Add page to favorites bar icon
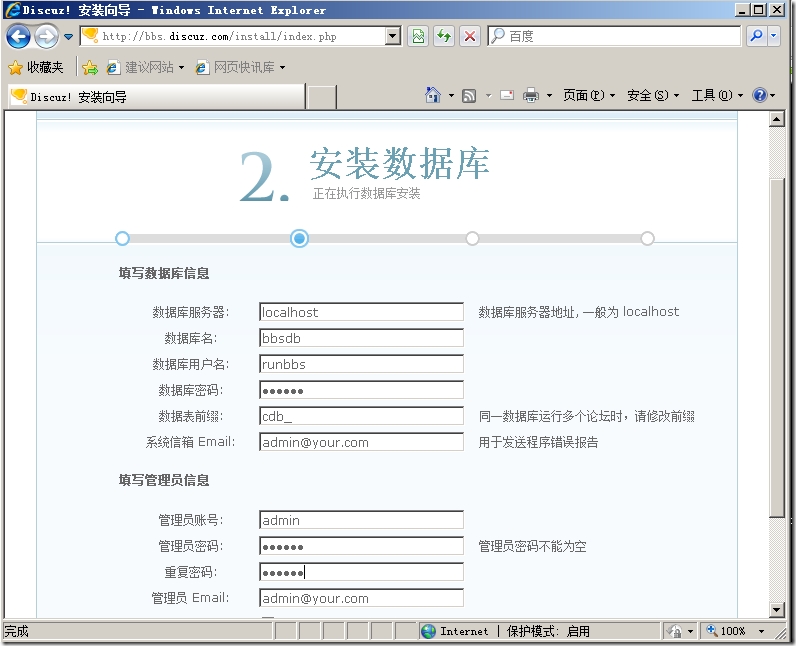Screen dimensions: 796x646 90,67
